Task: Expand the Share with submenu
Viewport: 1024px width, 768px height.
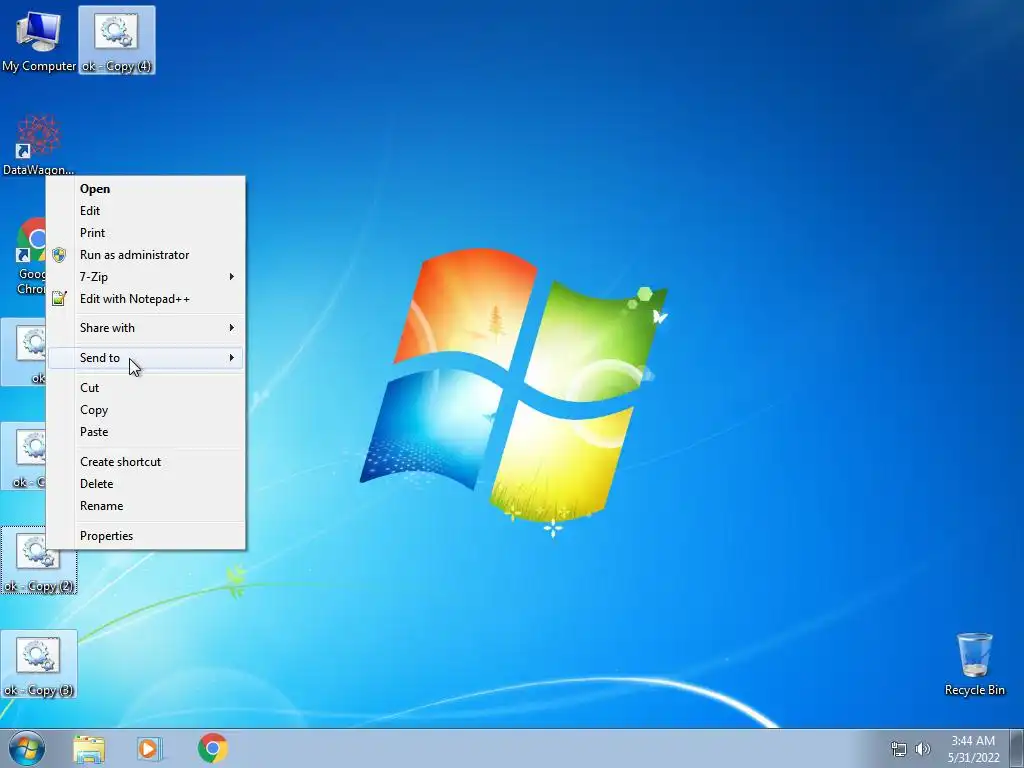Action: pyautogui.click(x=146, y=328)
